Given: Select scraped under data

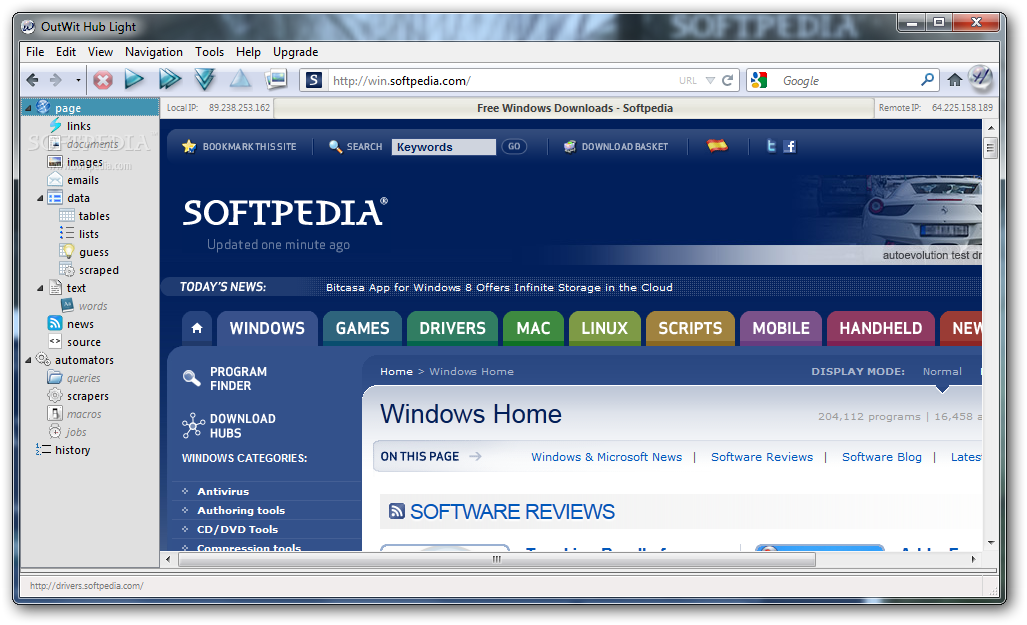Looking at the screenshot, I should coord(99,270).
